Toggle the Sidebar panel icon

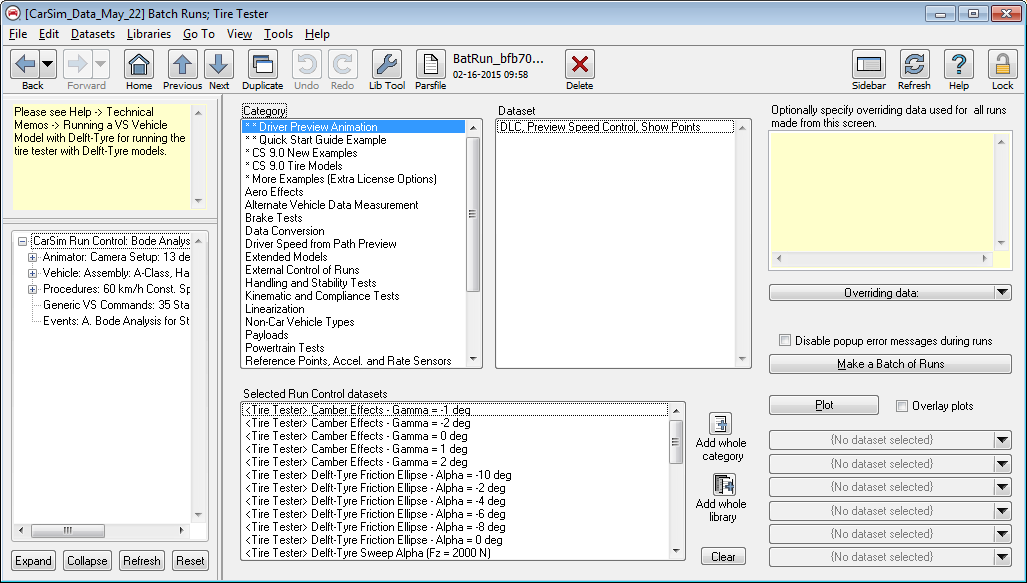pyautogui.click(x=868, y=64)
